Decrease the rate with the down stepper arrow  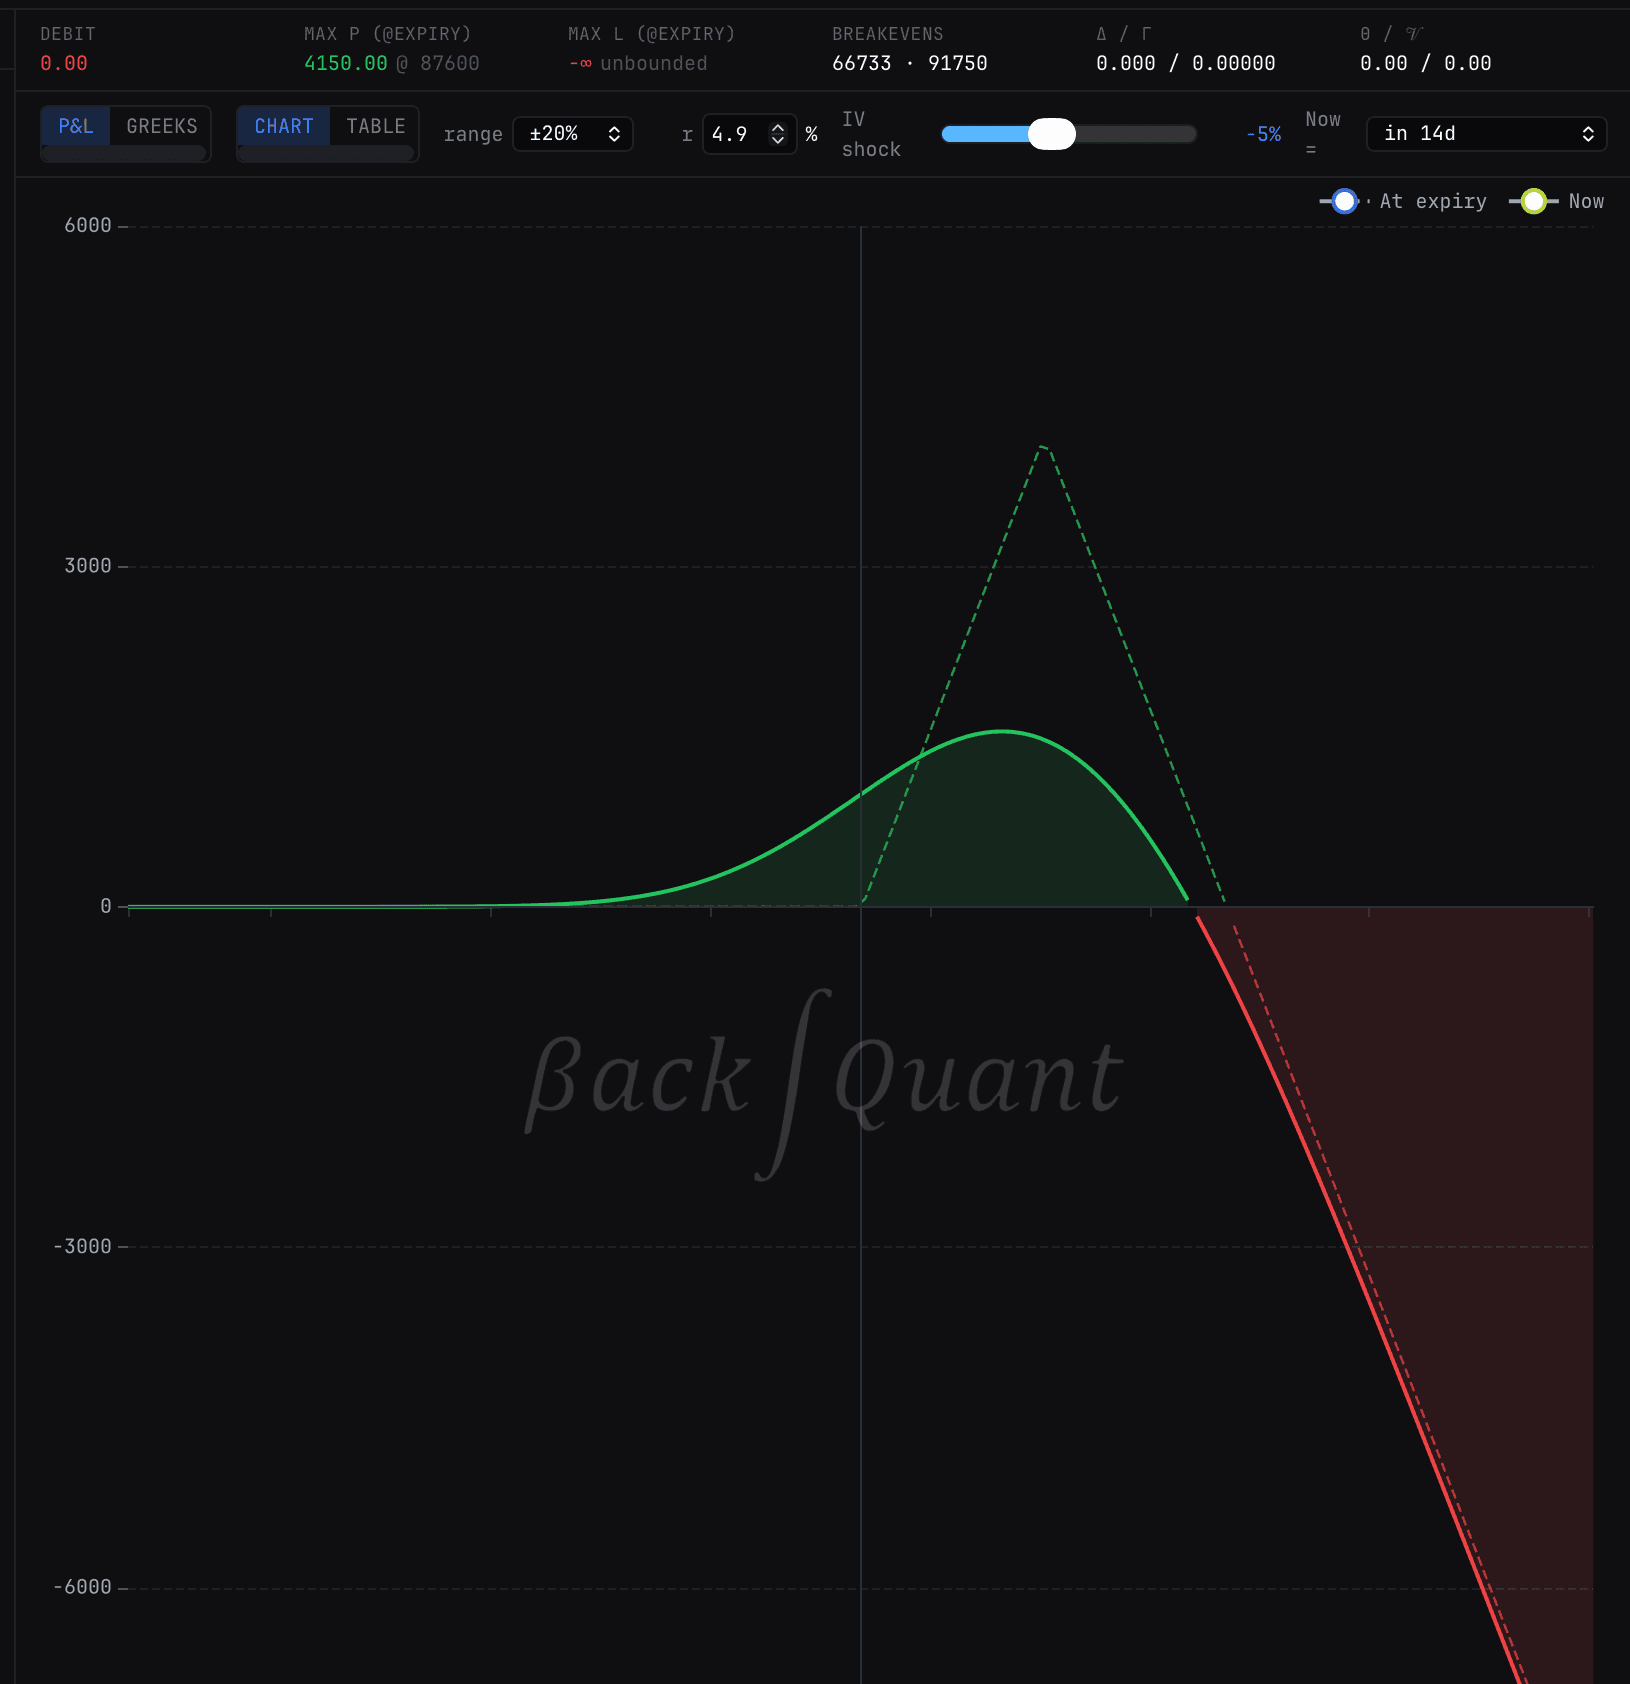[778, 140]
